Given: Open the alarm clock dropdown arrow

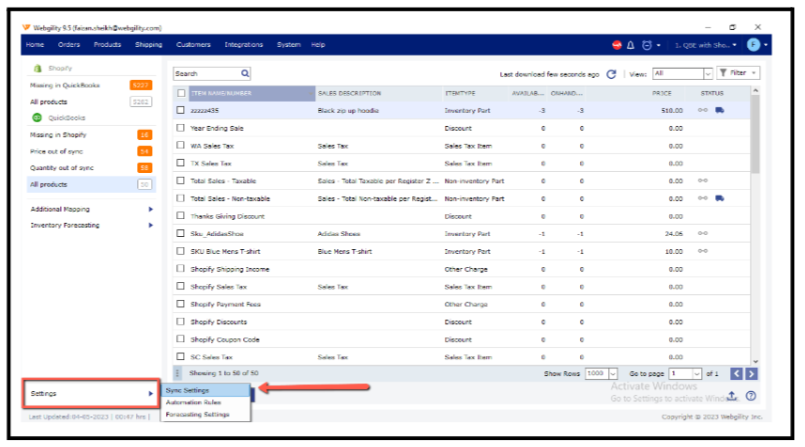Looking at the screenshot, I should pos(658,45).
